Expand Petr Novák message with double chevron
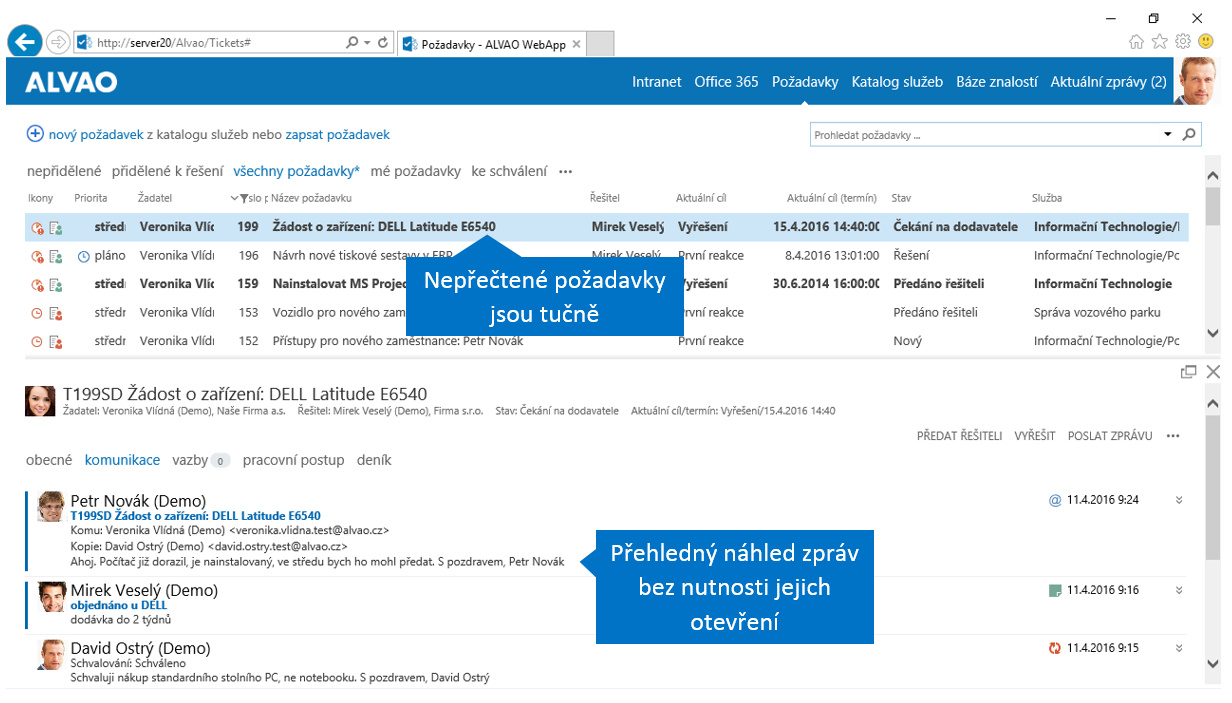This screenshot has width=1232, height=703. click(x=1179, y=500)
